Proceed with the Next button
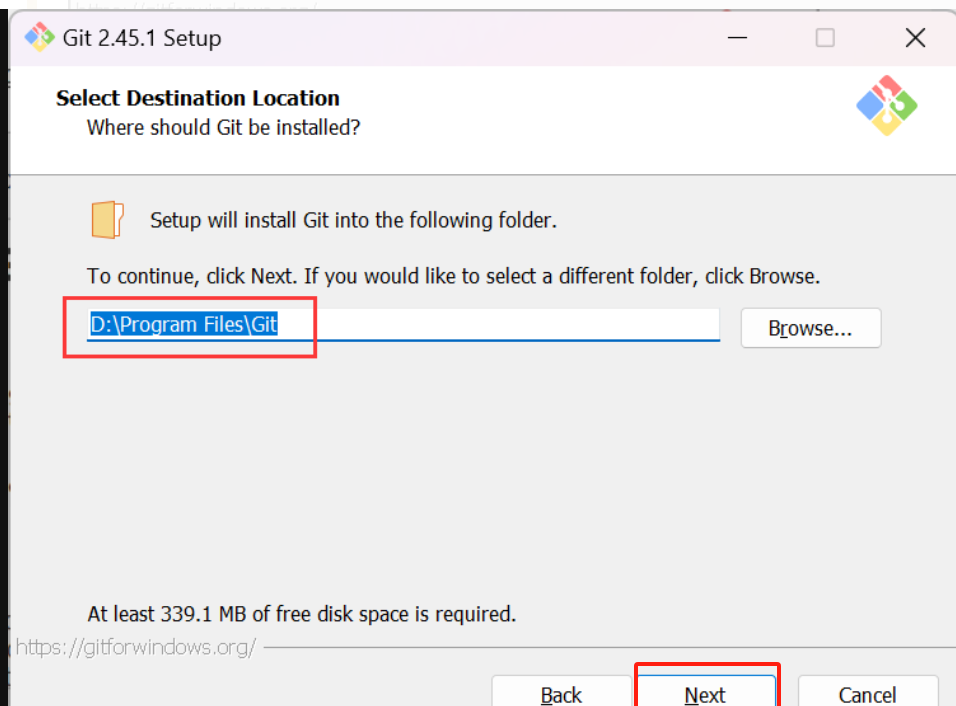Viewport: 956px width, 706px height. tap(705, 694)
